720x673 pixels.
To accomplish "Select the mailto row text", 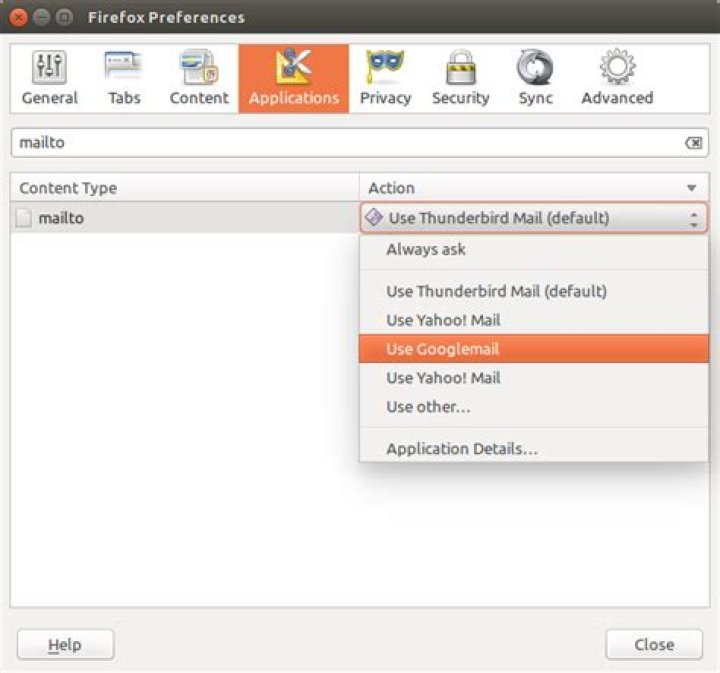I will [x=61, y=218].
